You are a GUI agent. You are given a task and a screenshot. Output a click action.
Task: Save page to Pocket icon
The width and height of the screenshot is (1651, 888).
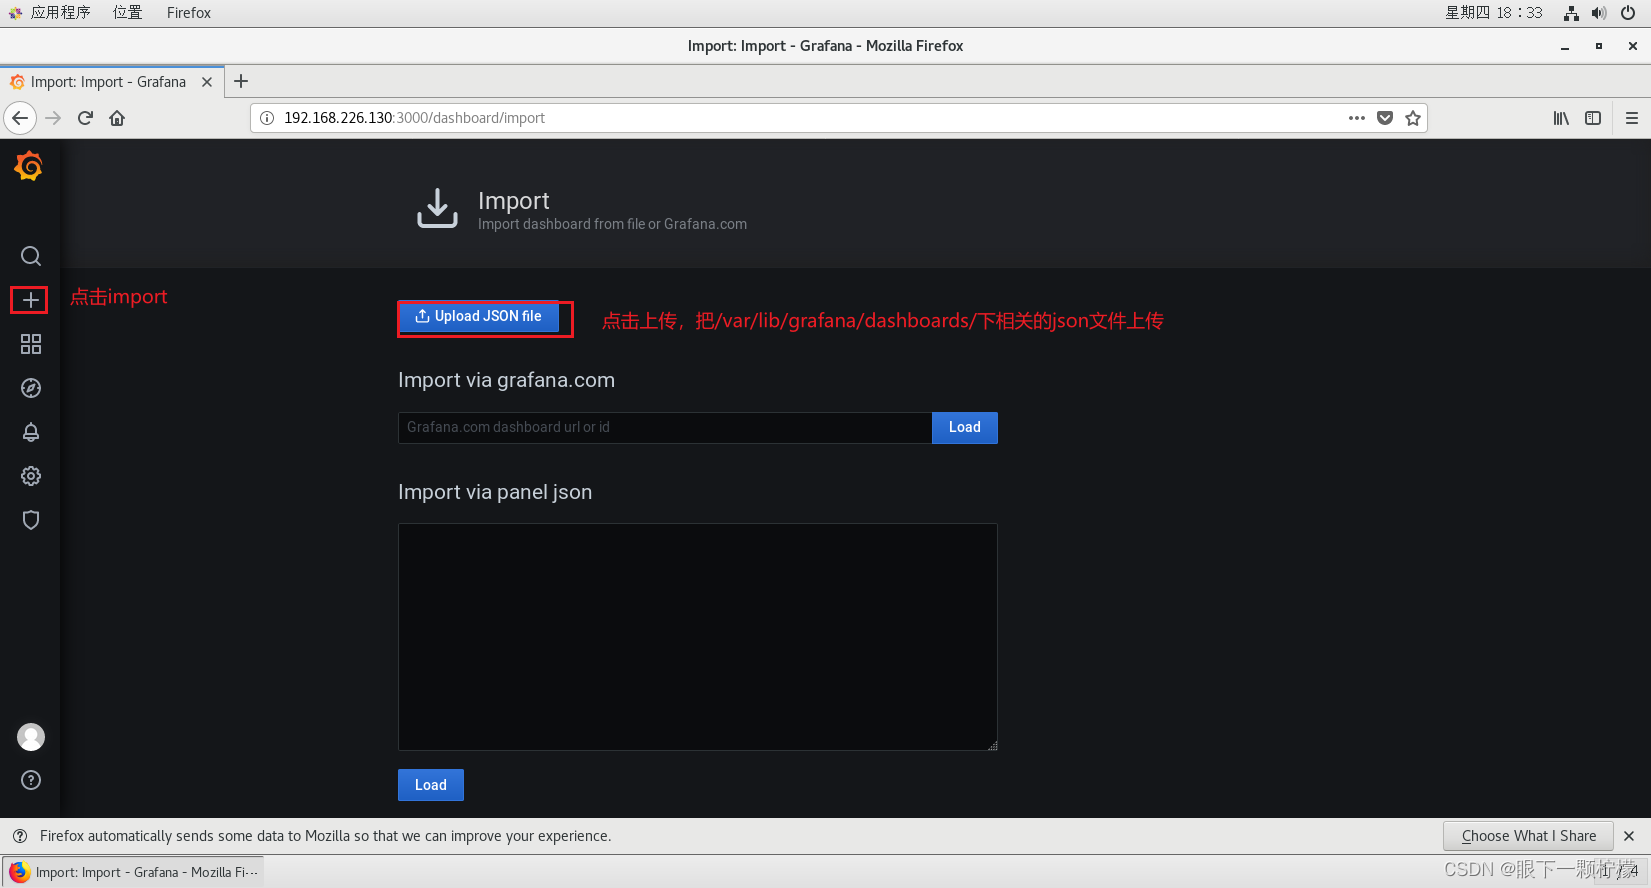1385,118
